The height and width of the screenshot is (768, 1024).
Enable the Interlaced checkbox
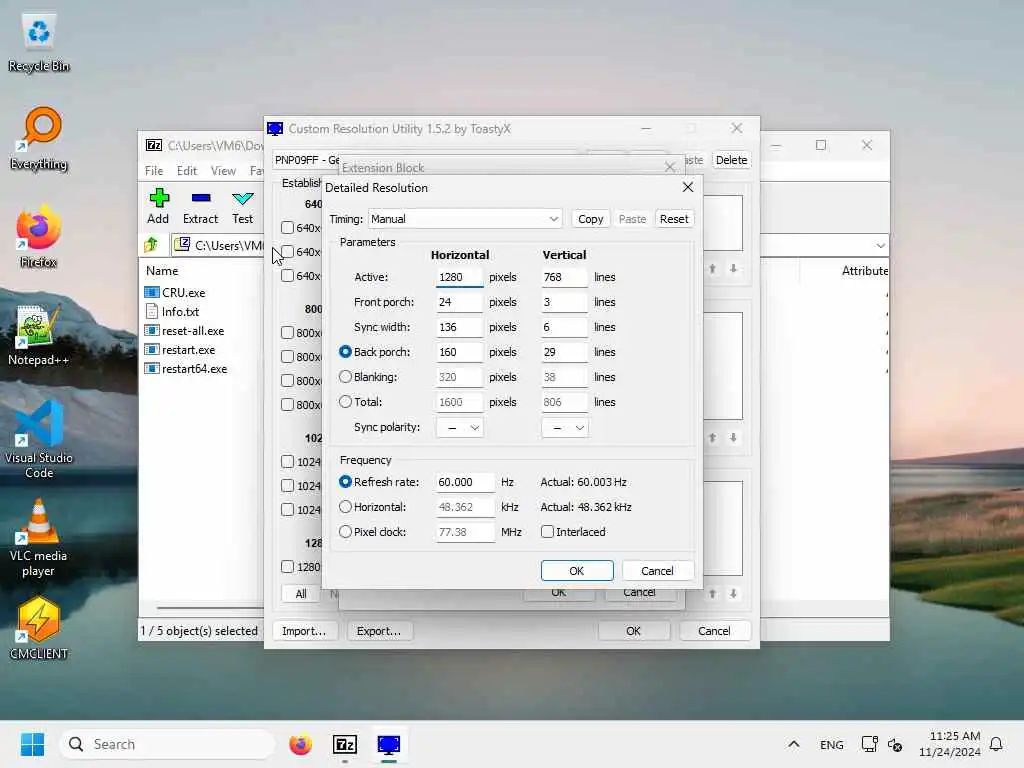click(547, 532)
